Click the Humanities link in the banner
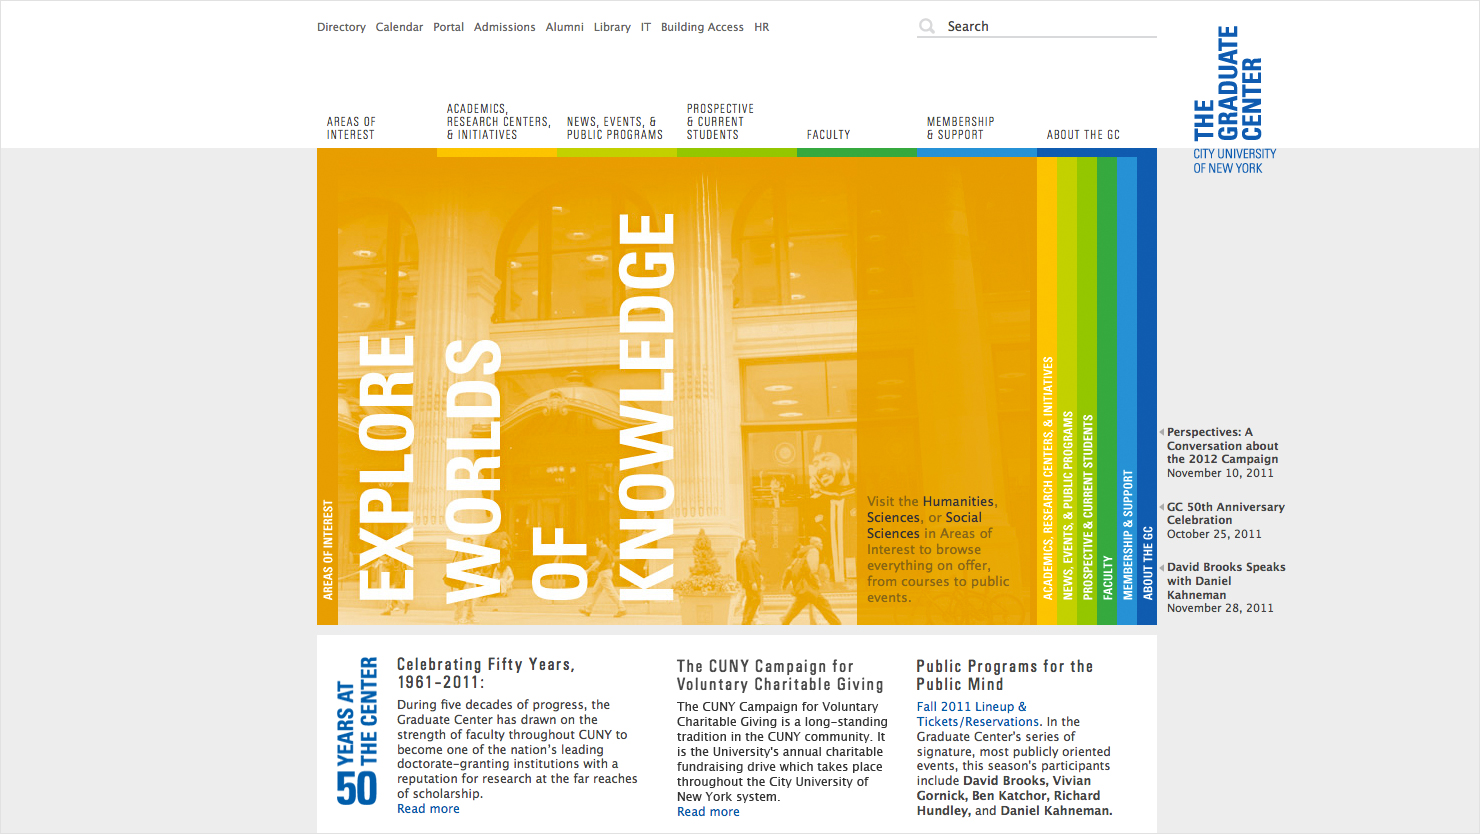Viewport: 1480px width, 834px height. pyautogui.click(x=958, y=501)
